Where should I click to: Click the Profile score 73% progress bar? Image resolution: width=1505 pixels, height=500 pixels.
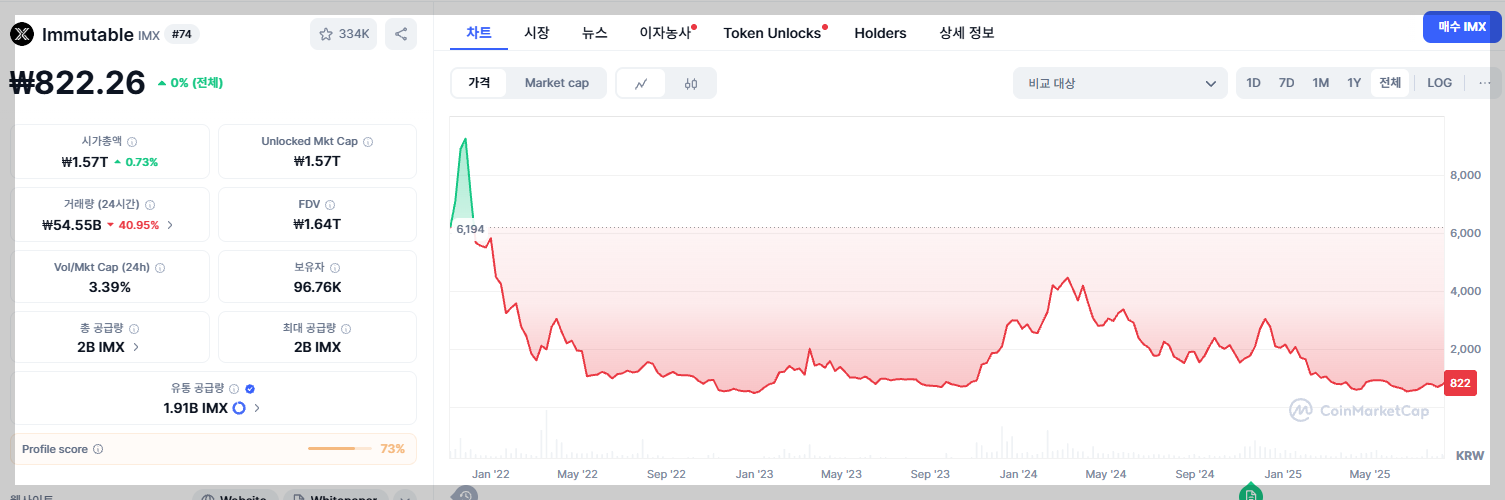tap(340, 449)
